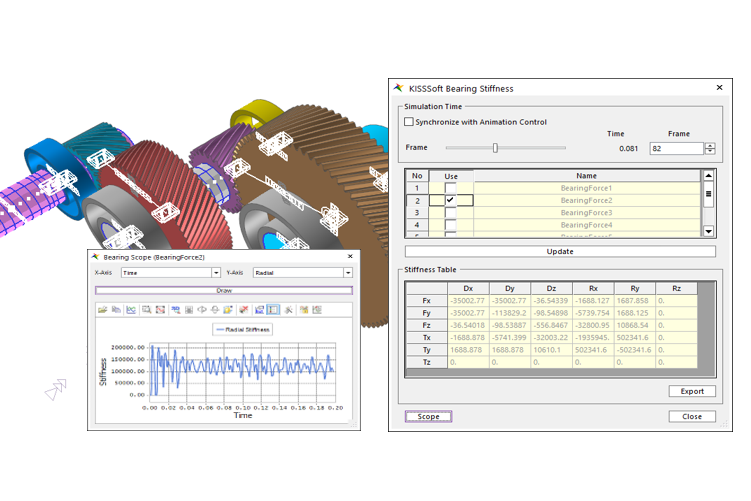Click the 3D zoom icon in scope toolbar
The height and width of the screenshot is (501, 751).
coord(176,310)
